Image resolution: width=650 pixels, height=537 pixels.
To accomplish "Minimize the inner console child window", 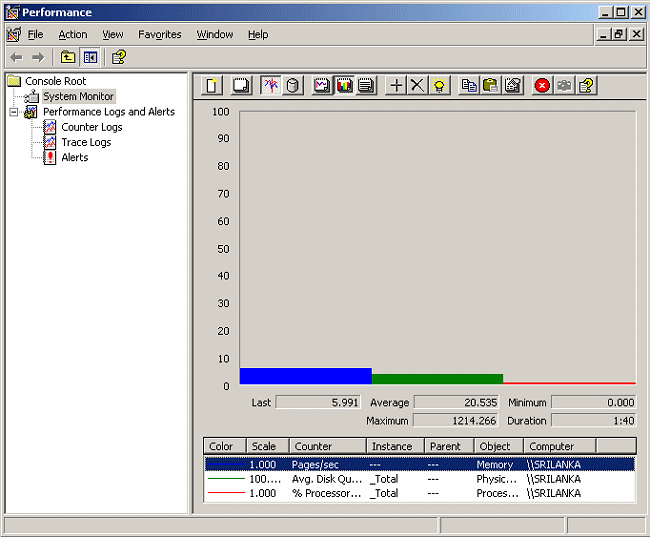I will (x=604, y=34).
